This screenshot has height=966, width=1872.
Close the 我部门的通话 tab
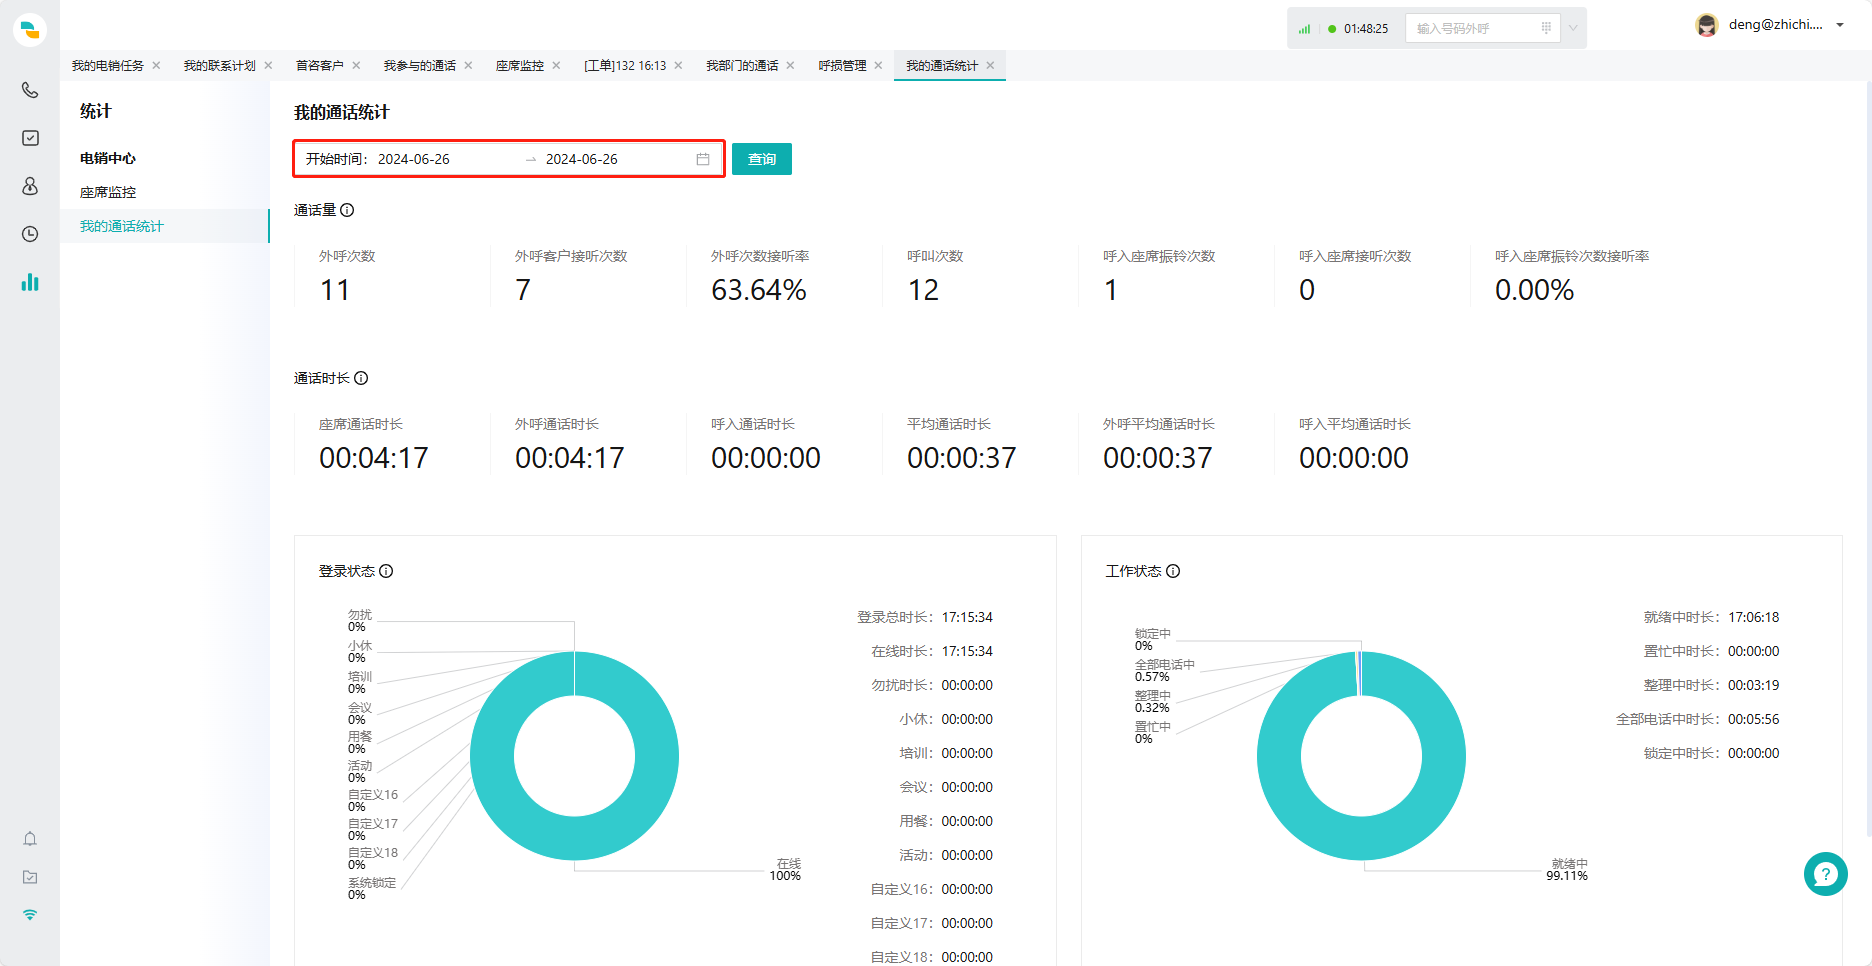tap(790, 65)
